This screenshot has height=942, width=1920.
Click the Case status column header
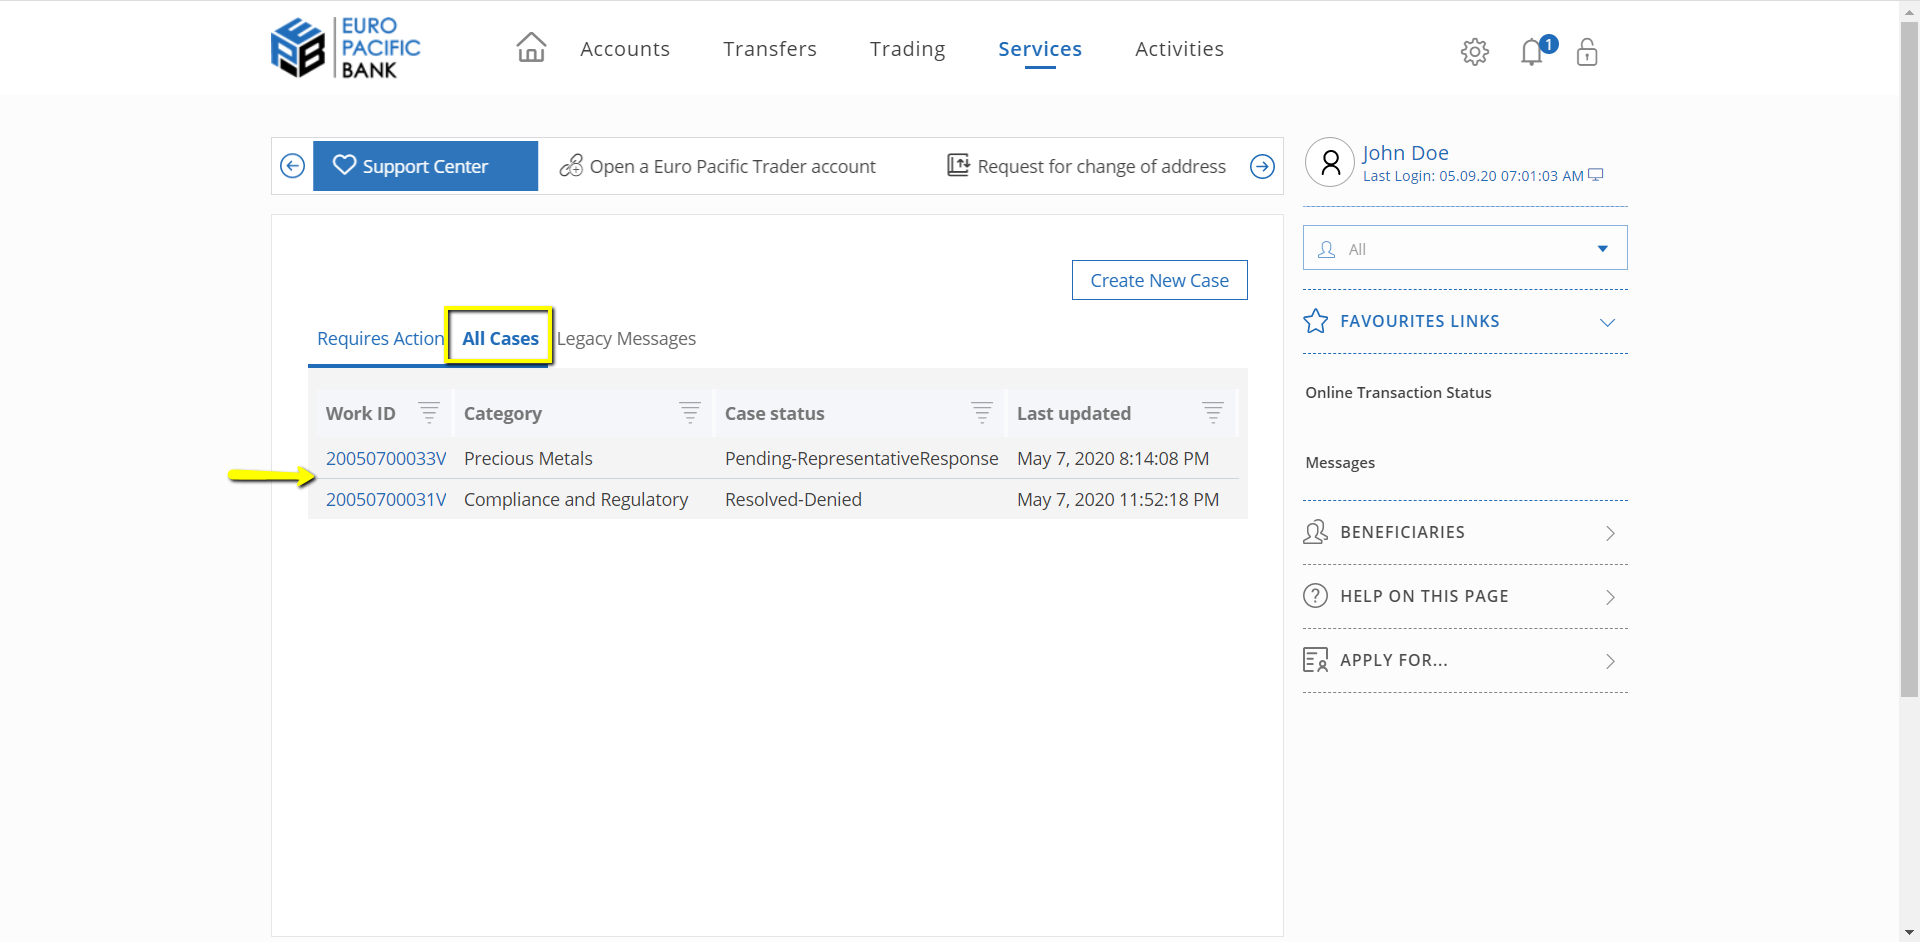coord(775,414)
